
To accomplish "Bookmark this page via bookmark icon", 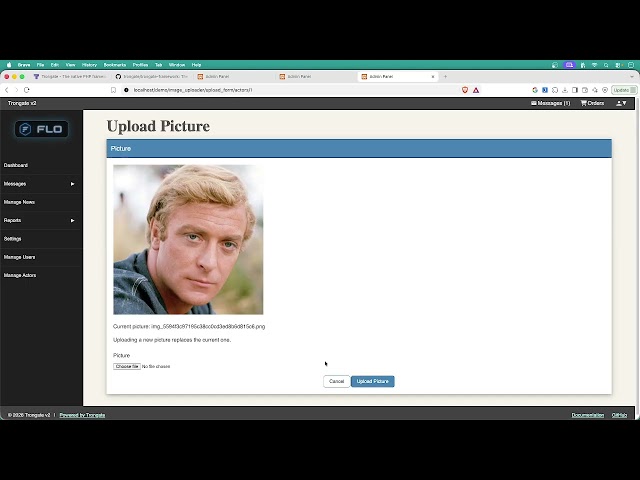I will click(113, 90).
